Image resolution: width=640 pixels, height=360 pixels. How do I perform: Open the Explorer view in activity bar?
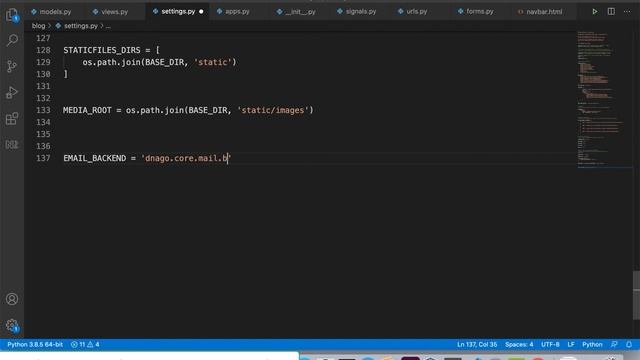(x=12, y=15)
